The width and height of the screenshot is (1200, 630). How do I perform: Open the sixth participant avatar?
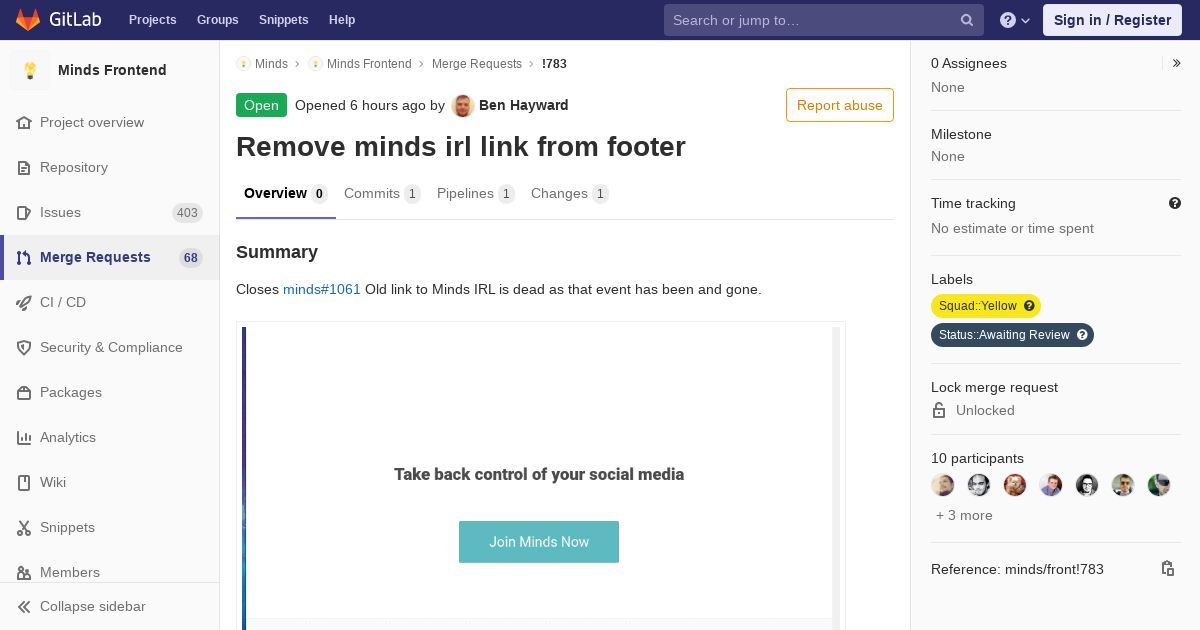click(x=1123, y=485)
